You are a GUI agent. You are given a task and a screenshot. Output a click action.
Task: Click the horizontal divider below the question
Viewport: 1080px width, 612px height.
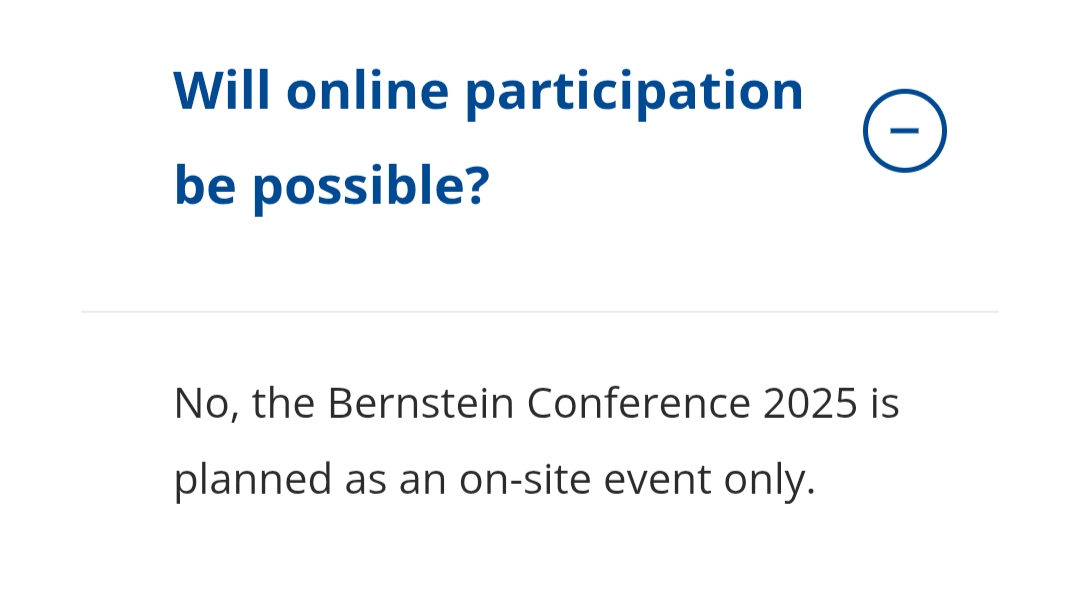point(540,312)
